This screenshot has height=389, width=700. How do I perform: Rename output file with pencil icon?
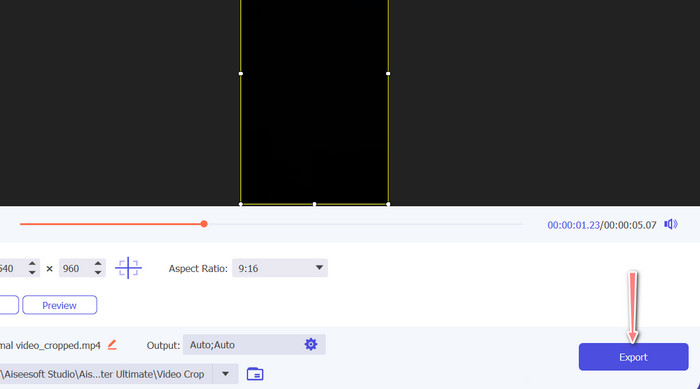point(112,345)
